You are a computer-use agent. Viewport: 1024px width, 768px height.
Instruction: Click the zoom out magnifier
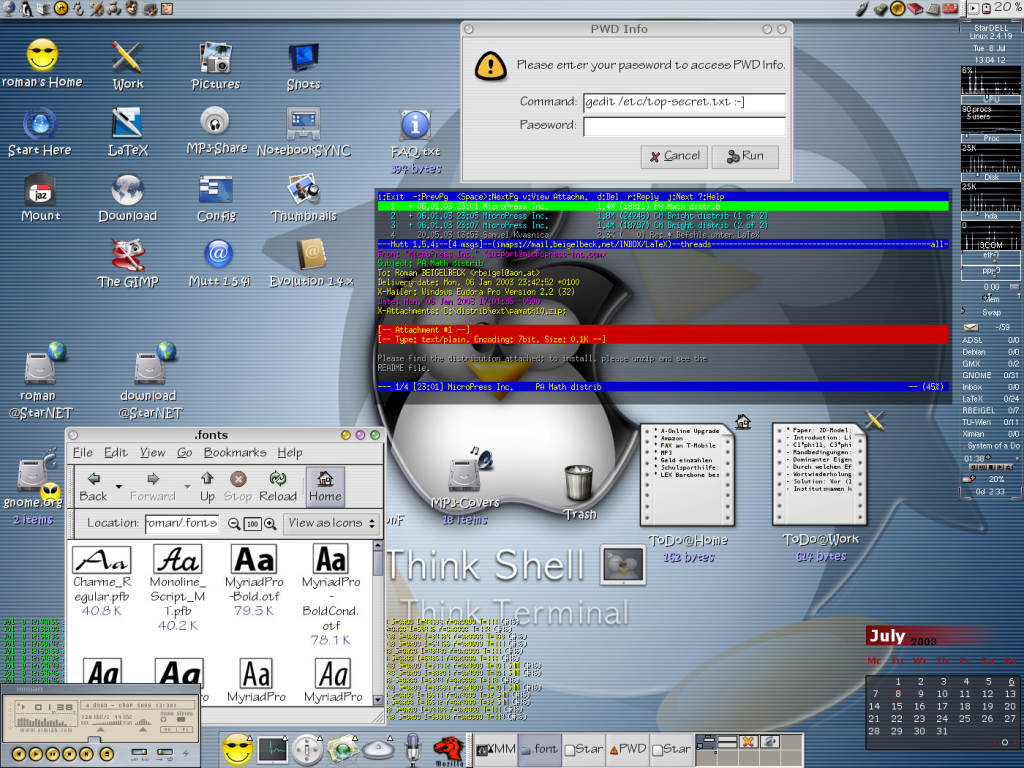coord(234,524)
